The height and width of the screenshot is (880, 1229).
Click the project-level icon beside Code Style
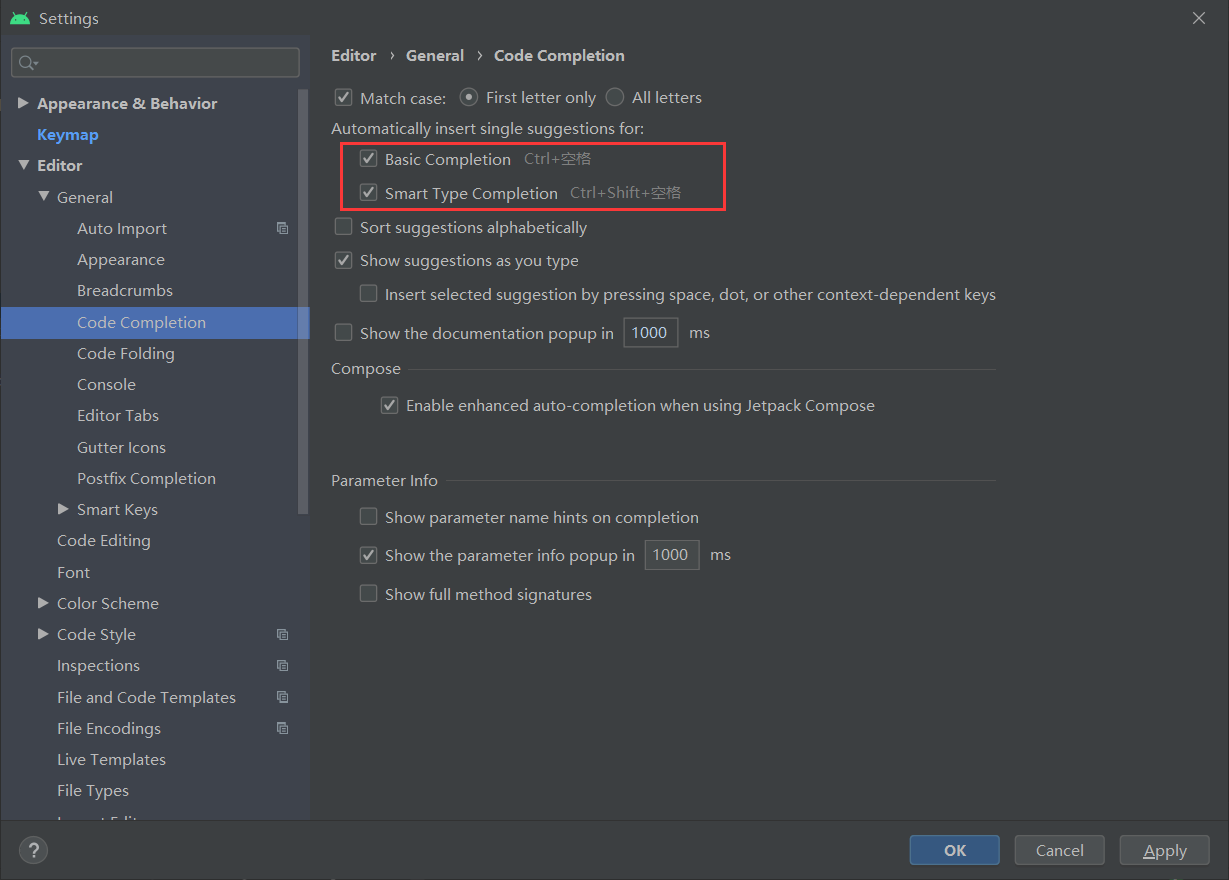282,634
